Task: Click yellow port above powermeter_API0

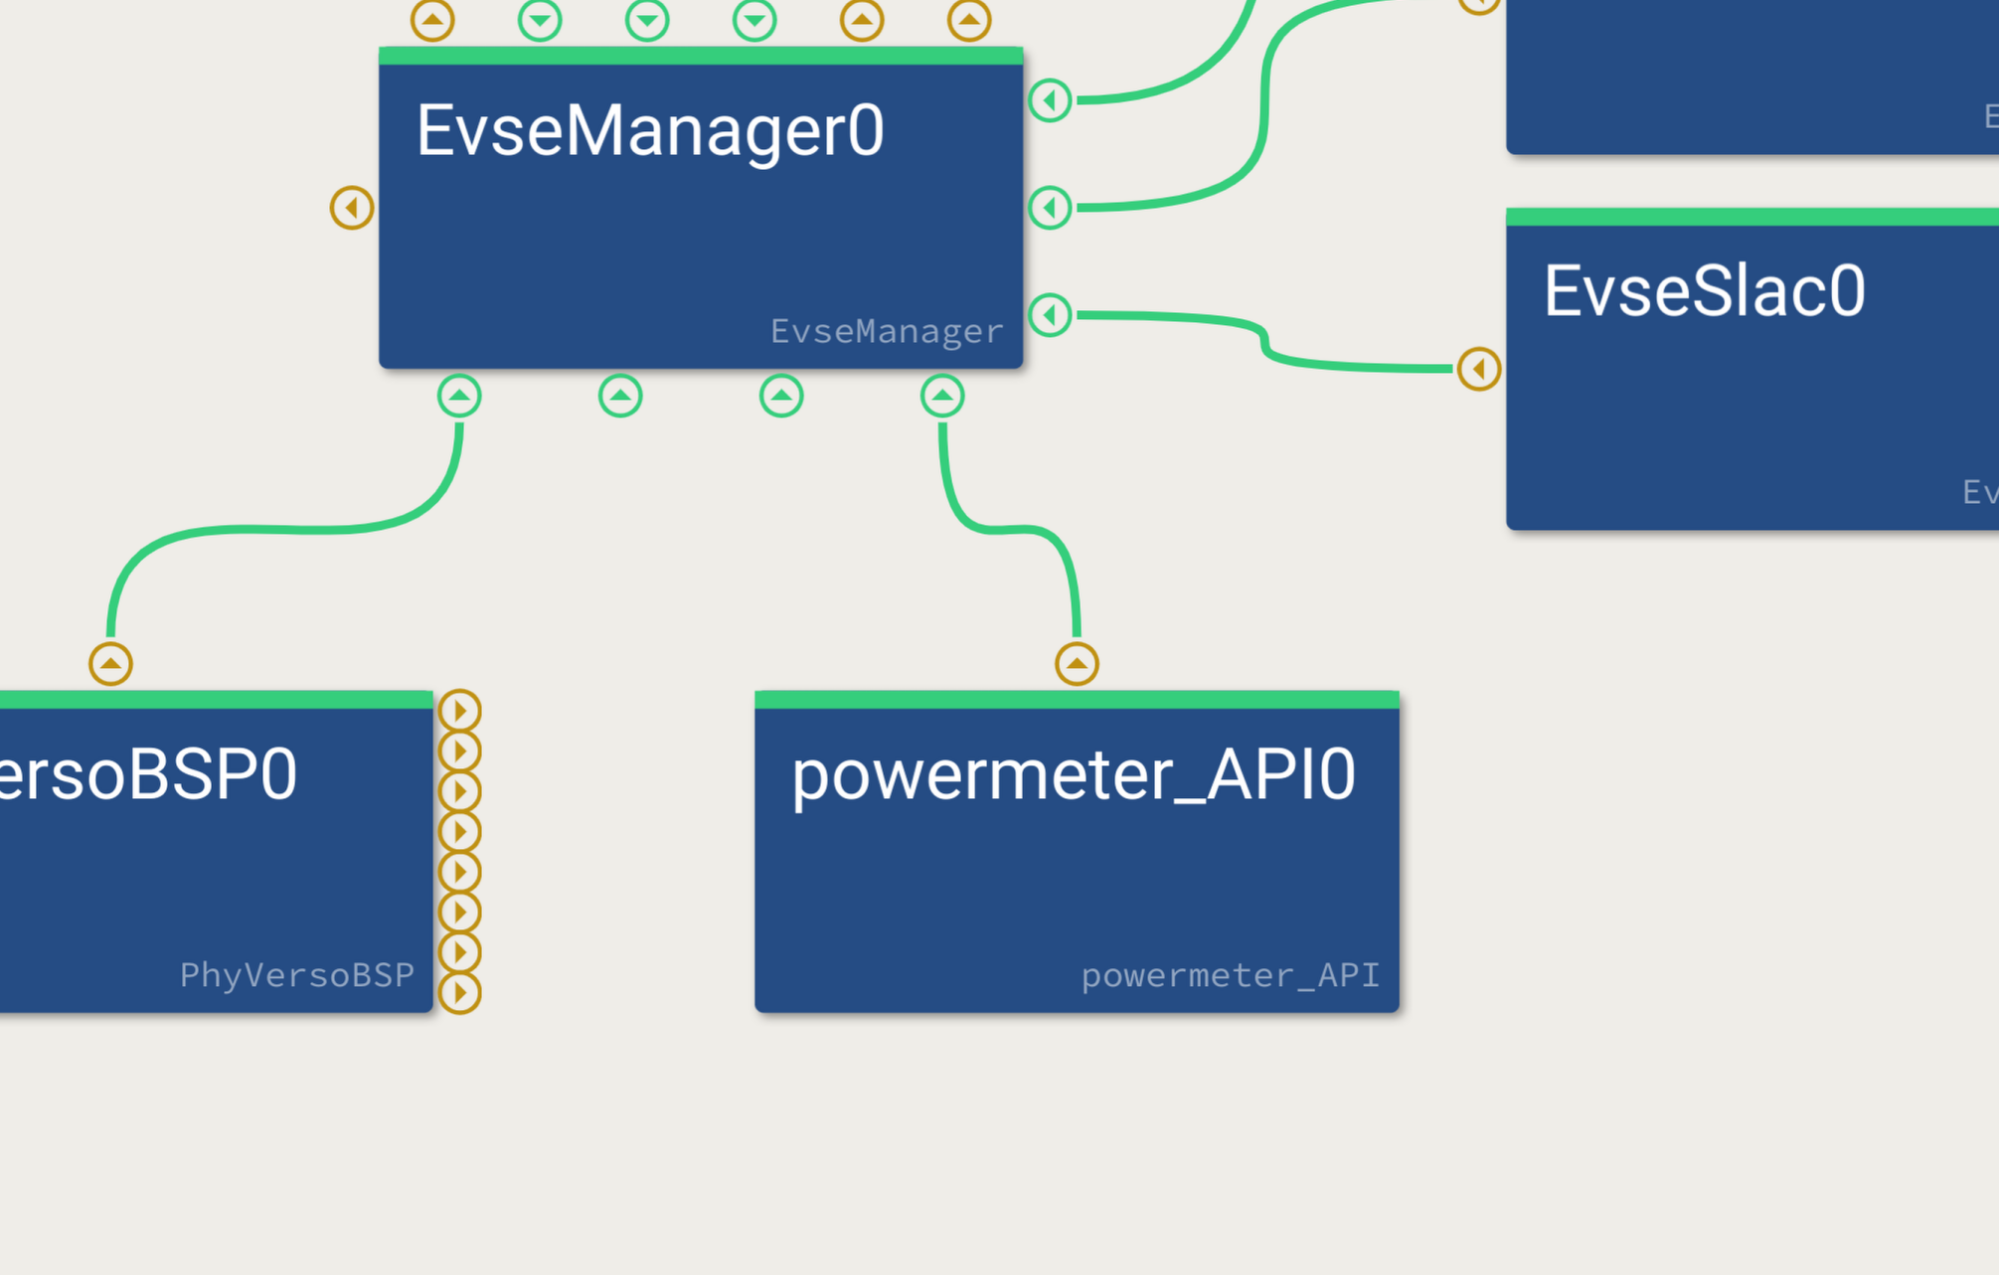Action: click(1077, 664)
